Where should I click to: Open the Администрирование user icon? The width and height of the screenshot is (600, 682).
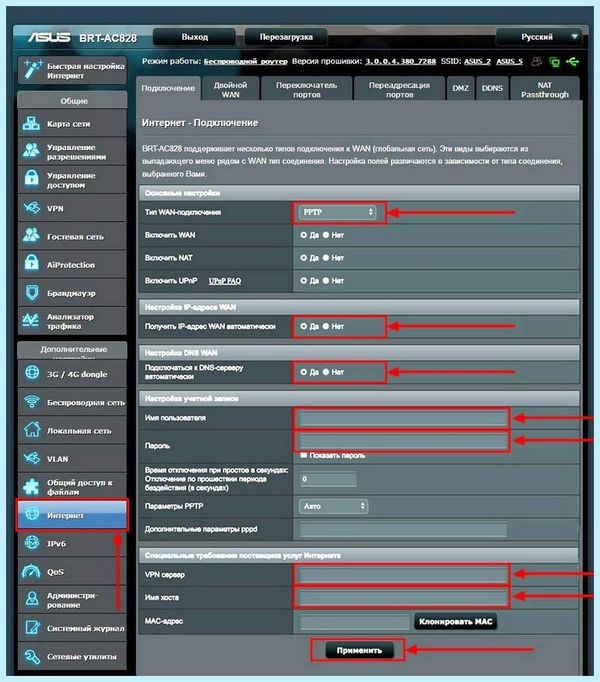(32, 599)
